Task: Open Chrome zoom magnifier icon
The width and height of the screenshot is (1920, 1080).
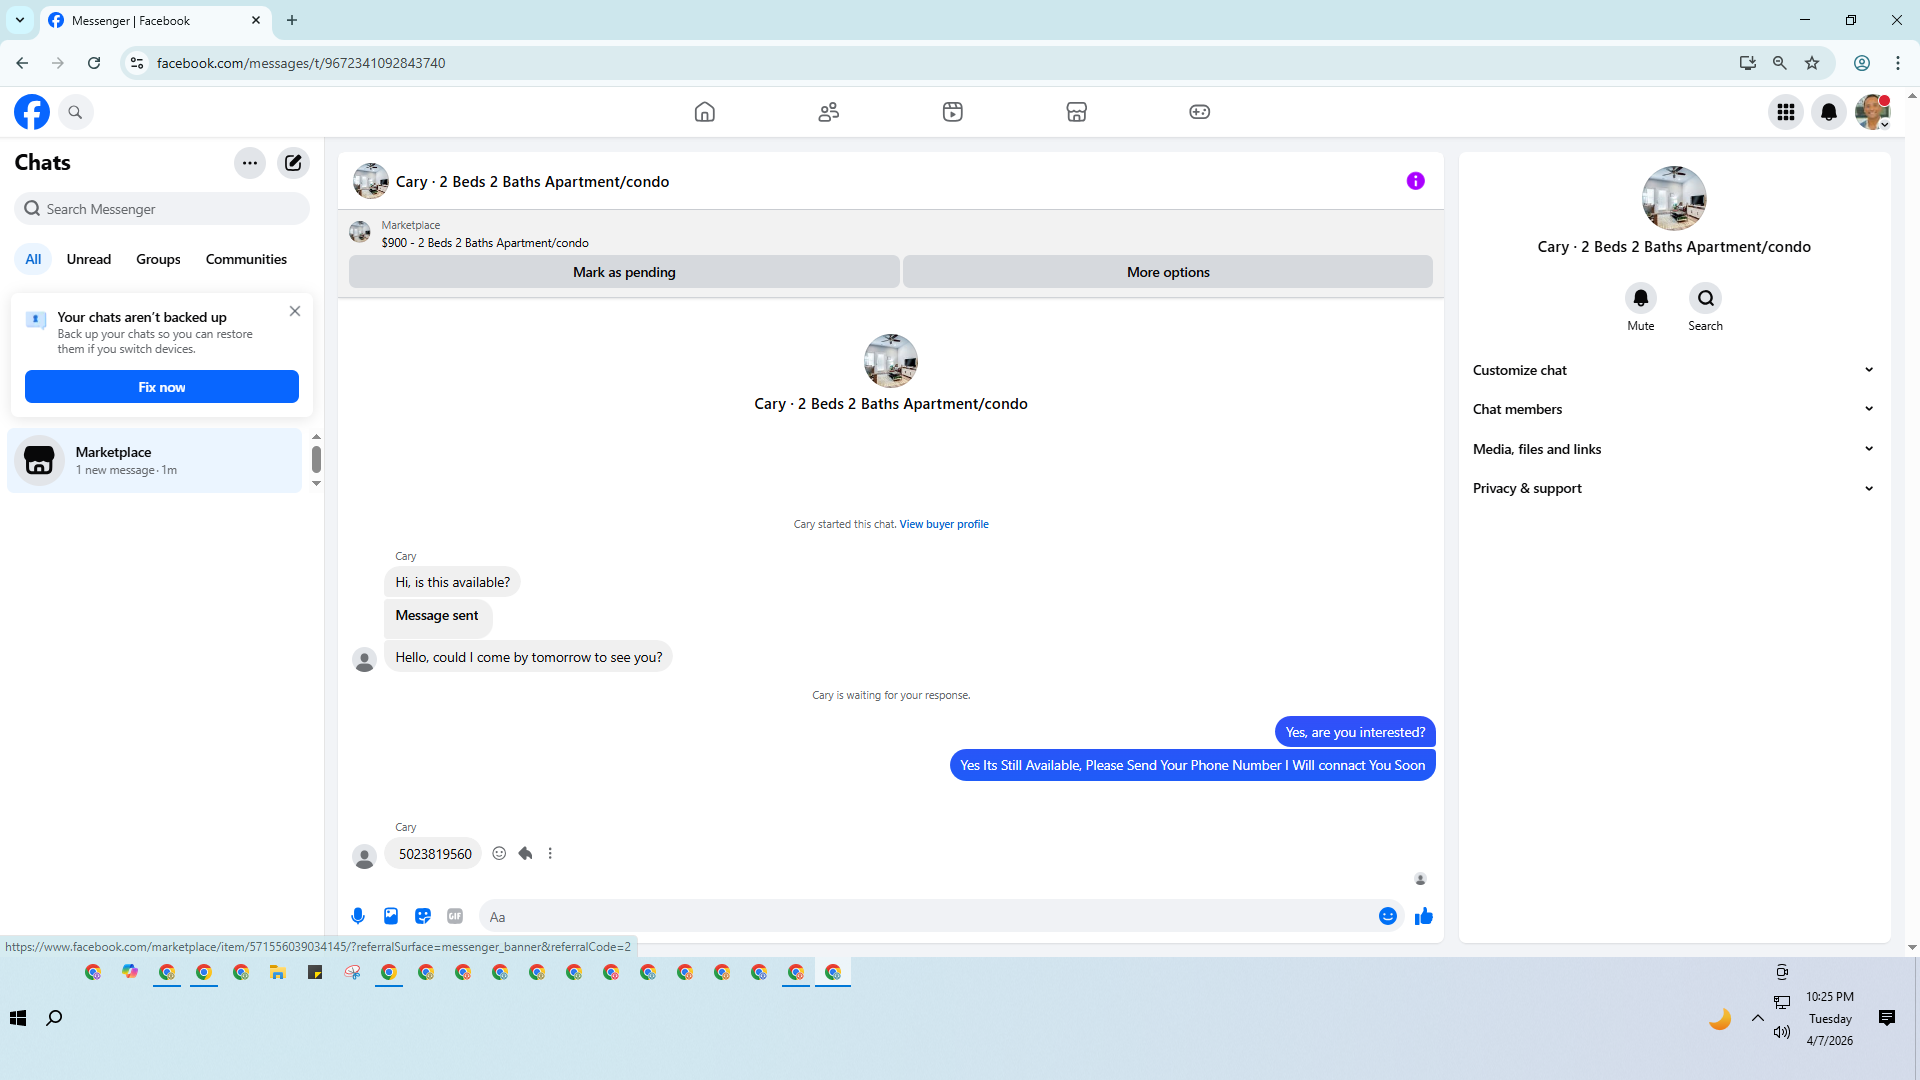Action: pos(1780,63)
